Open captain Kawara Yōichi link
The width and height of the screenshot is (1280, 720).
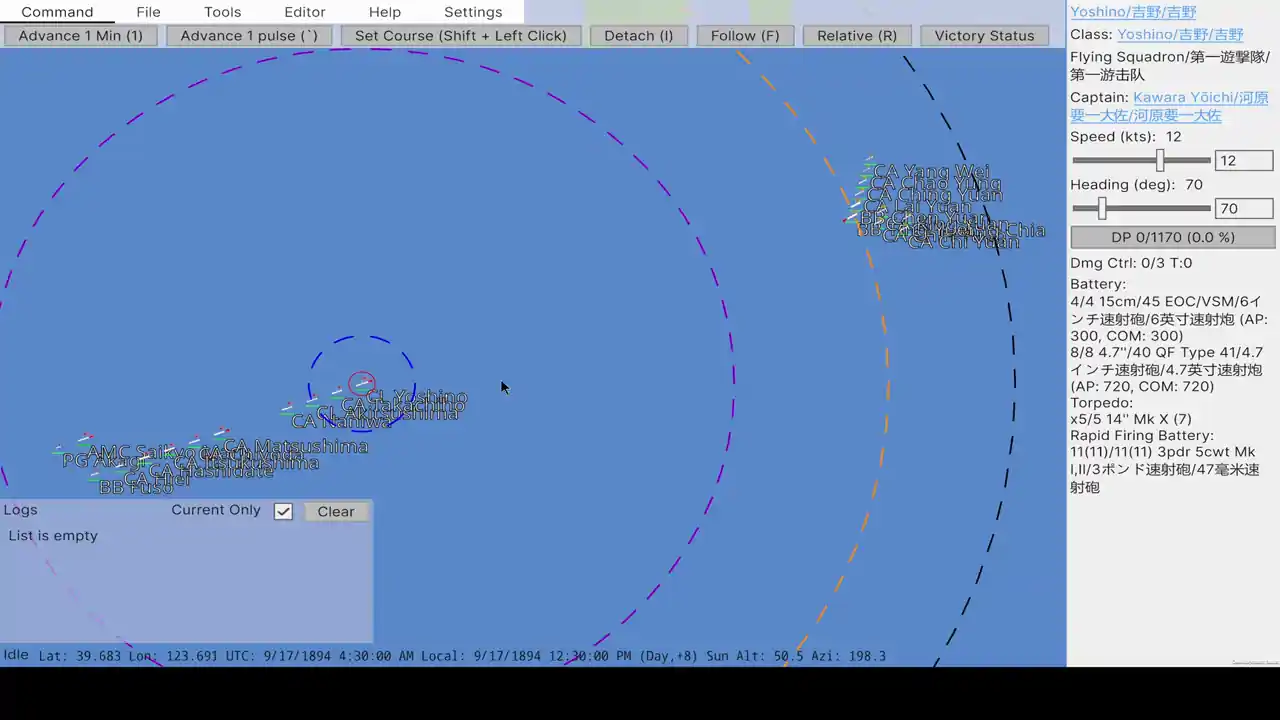click(x=1169, y=106)
